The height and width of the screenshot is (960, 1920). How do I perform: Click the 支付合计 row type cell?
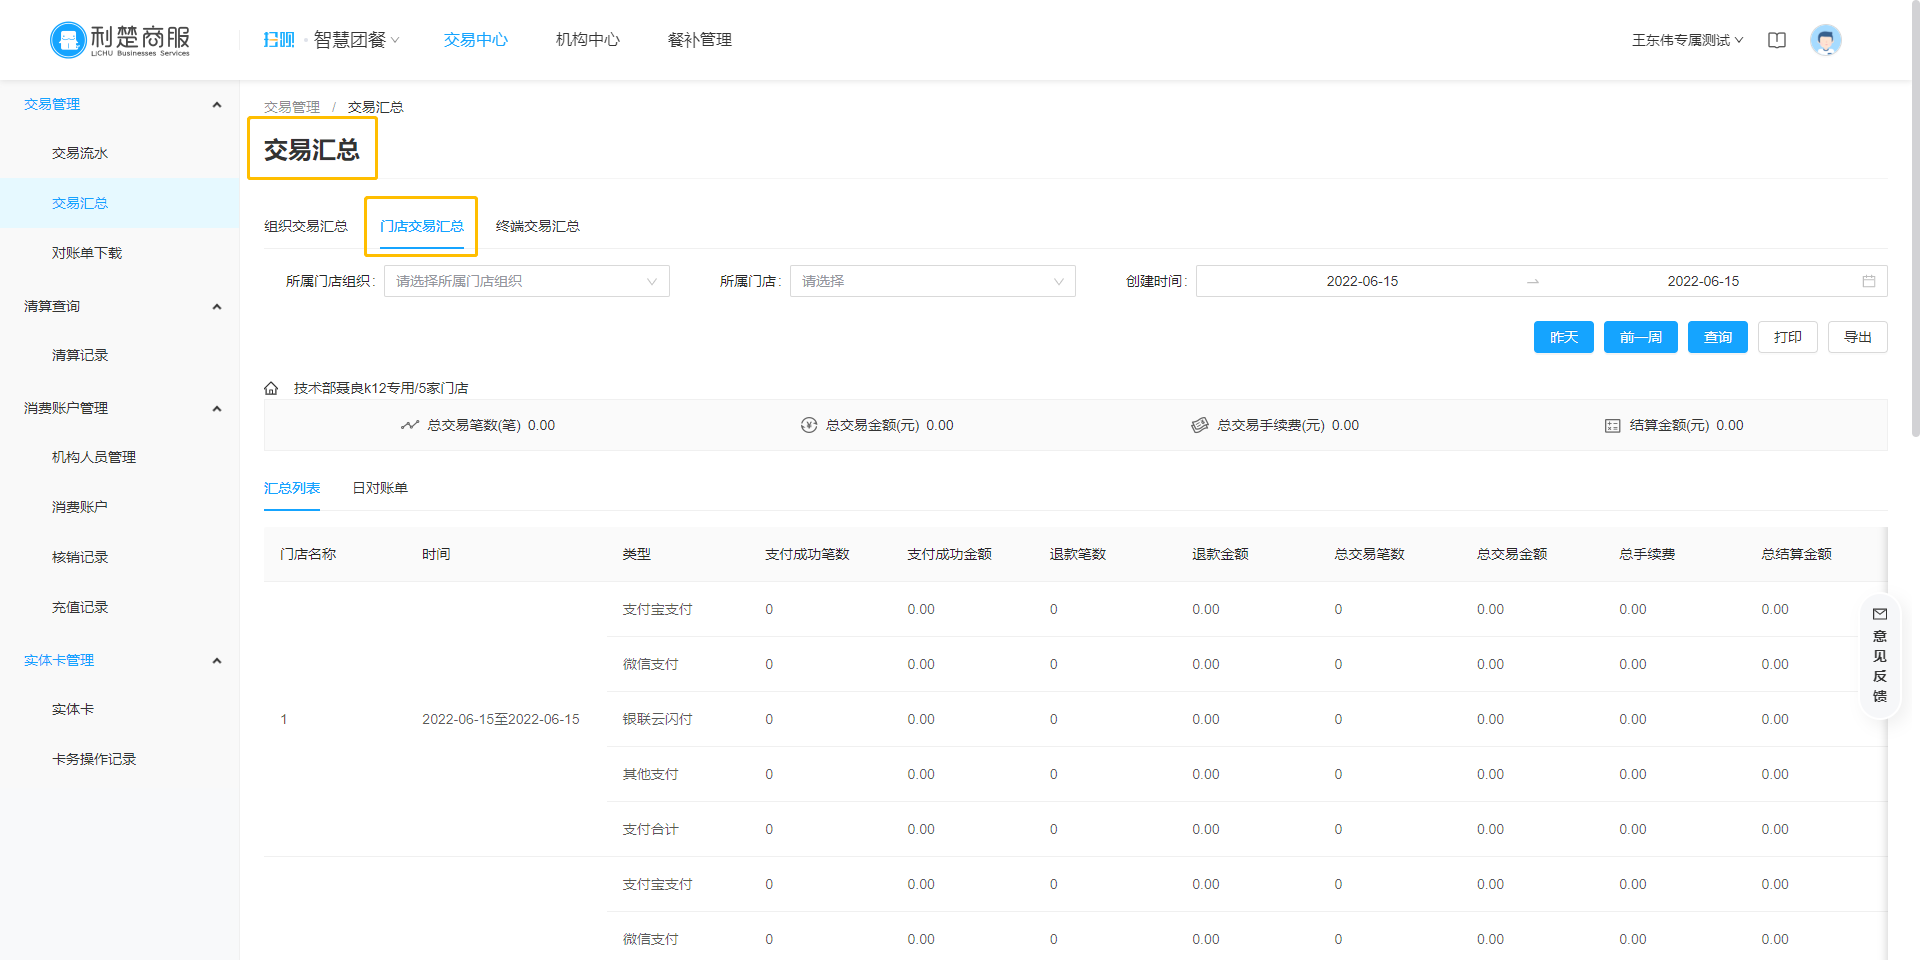(x=650, y=829)
